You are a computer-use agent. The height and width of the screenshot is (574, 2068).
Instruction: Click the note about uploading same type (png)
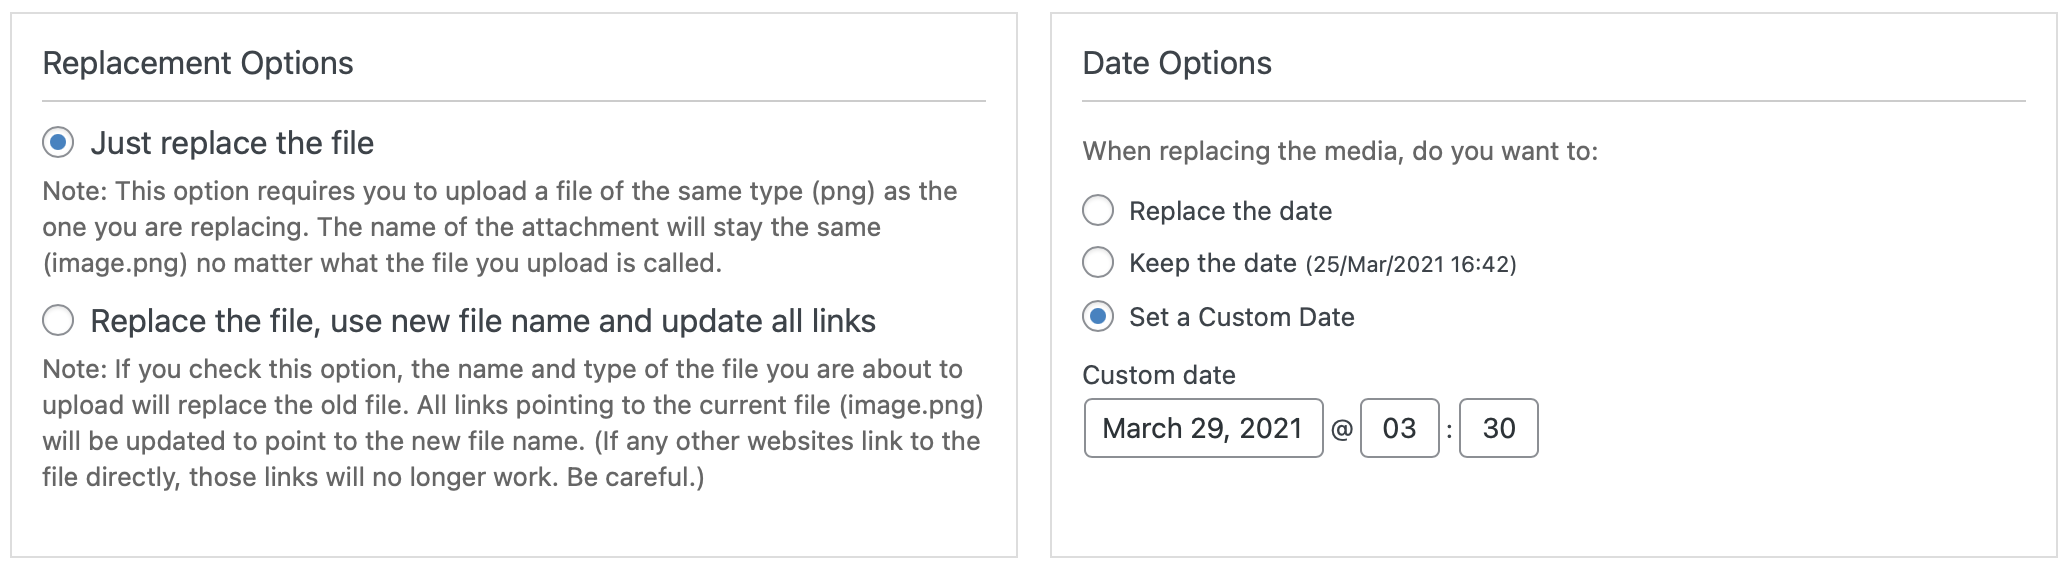tap(500, 227)
